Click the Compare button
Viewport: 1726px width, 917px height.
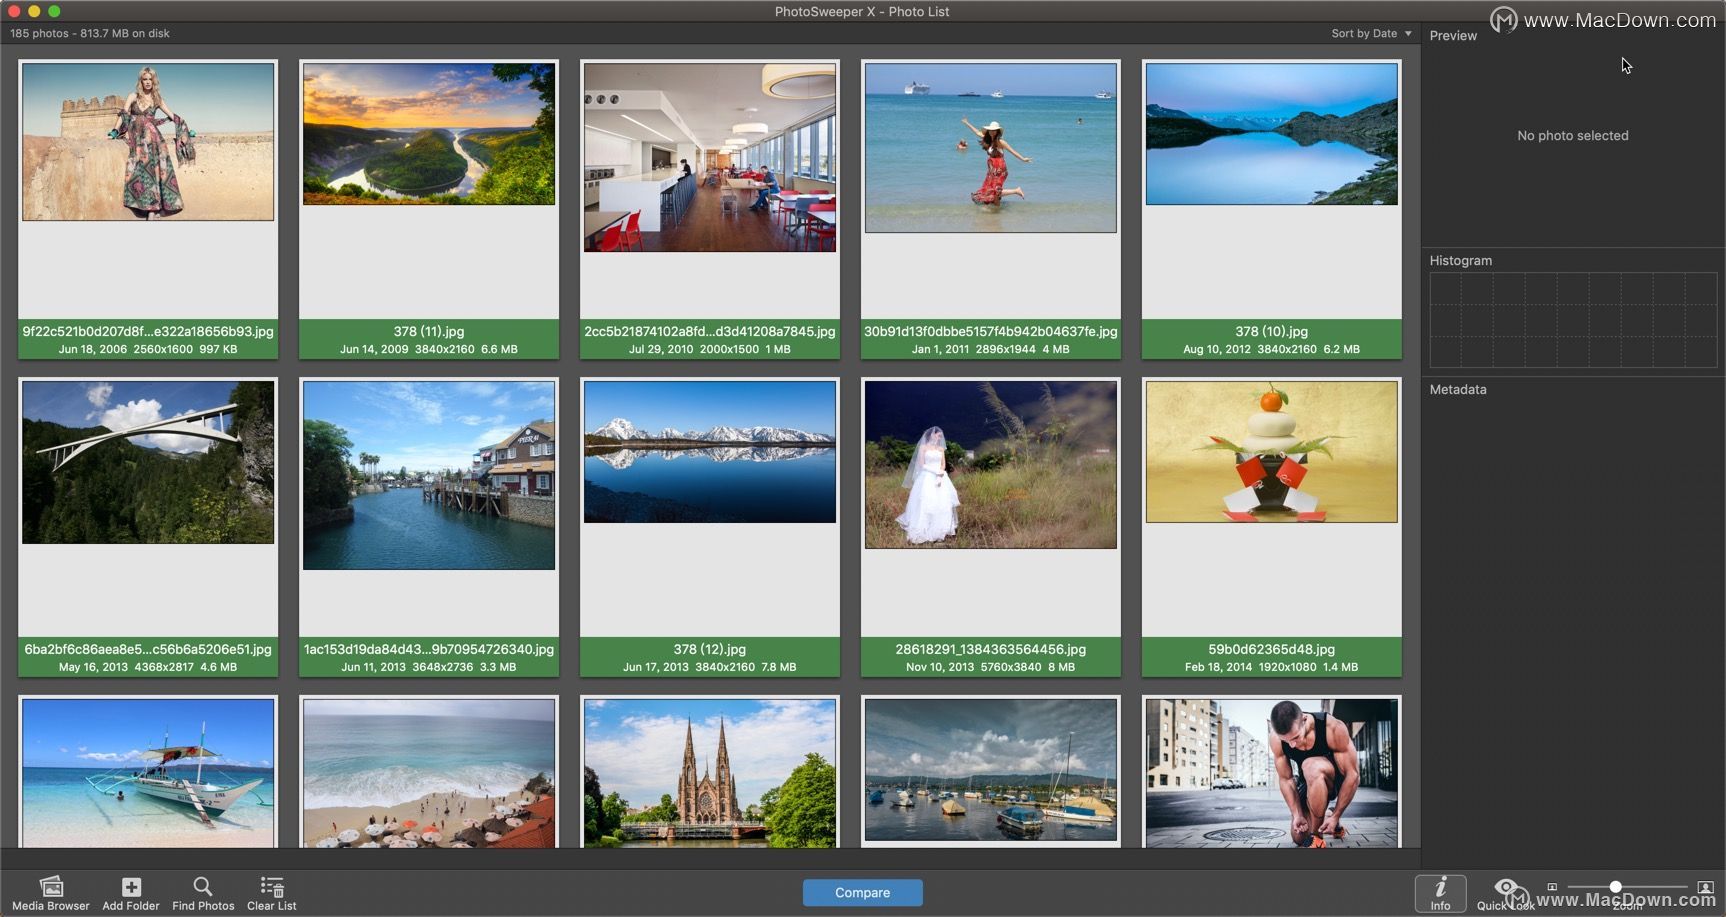click(862, 892)
